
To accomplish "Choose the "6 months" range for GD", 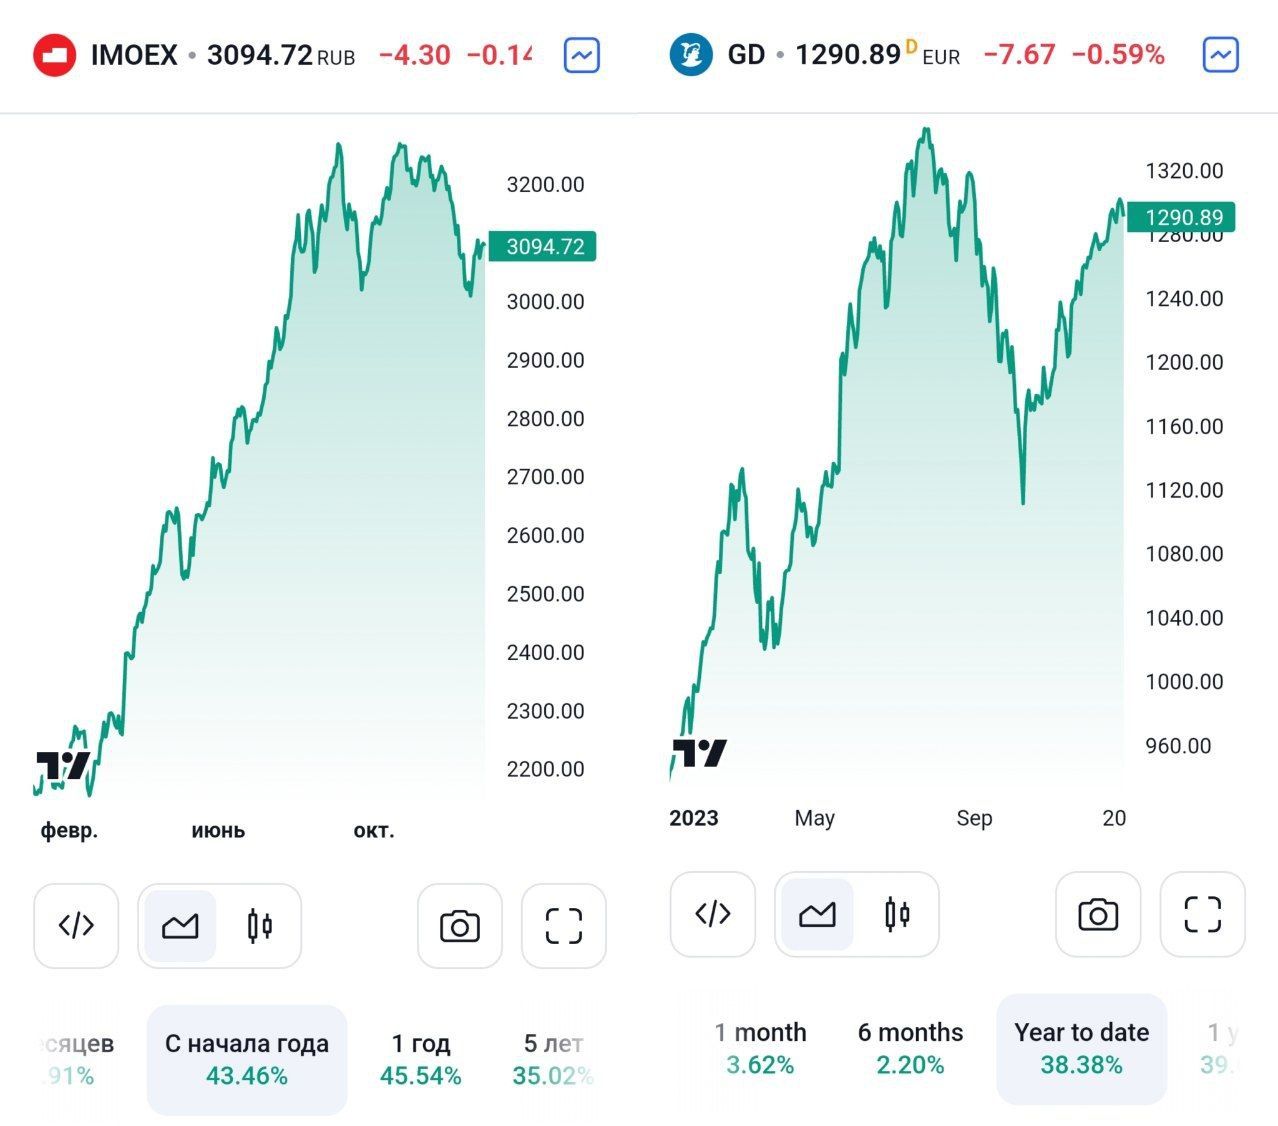I will pos(910,1048).
